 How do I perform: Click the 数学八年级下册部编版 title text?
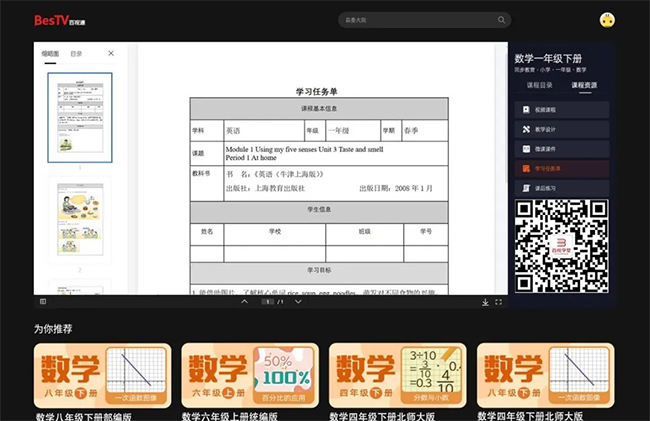coord(84,416)
